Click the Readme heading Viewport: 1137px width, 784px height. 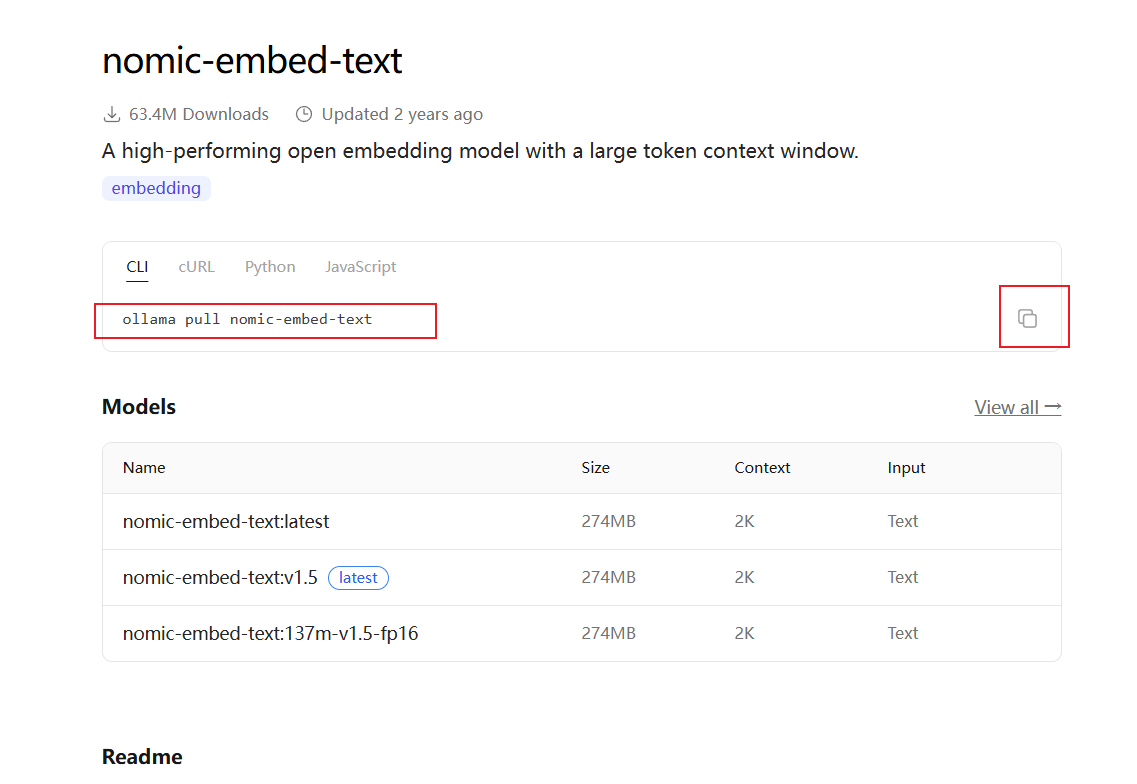tap(142, 756)
